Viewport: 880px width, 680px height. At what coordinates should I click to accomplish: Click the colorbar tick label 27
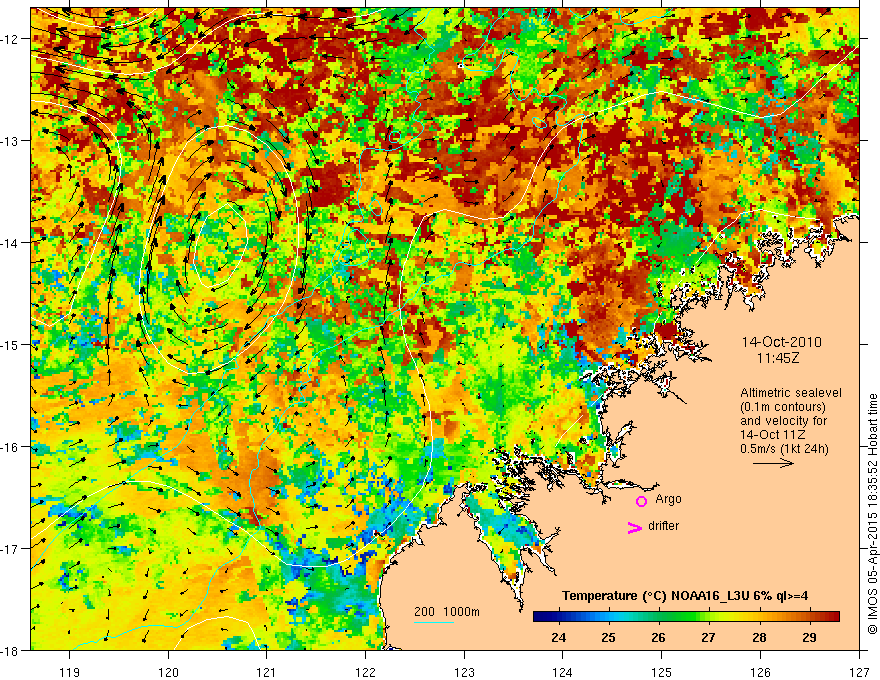[708, 637]
